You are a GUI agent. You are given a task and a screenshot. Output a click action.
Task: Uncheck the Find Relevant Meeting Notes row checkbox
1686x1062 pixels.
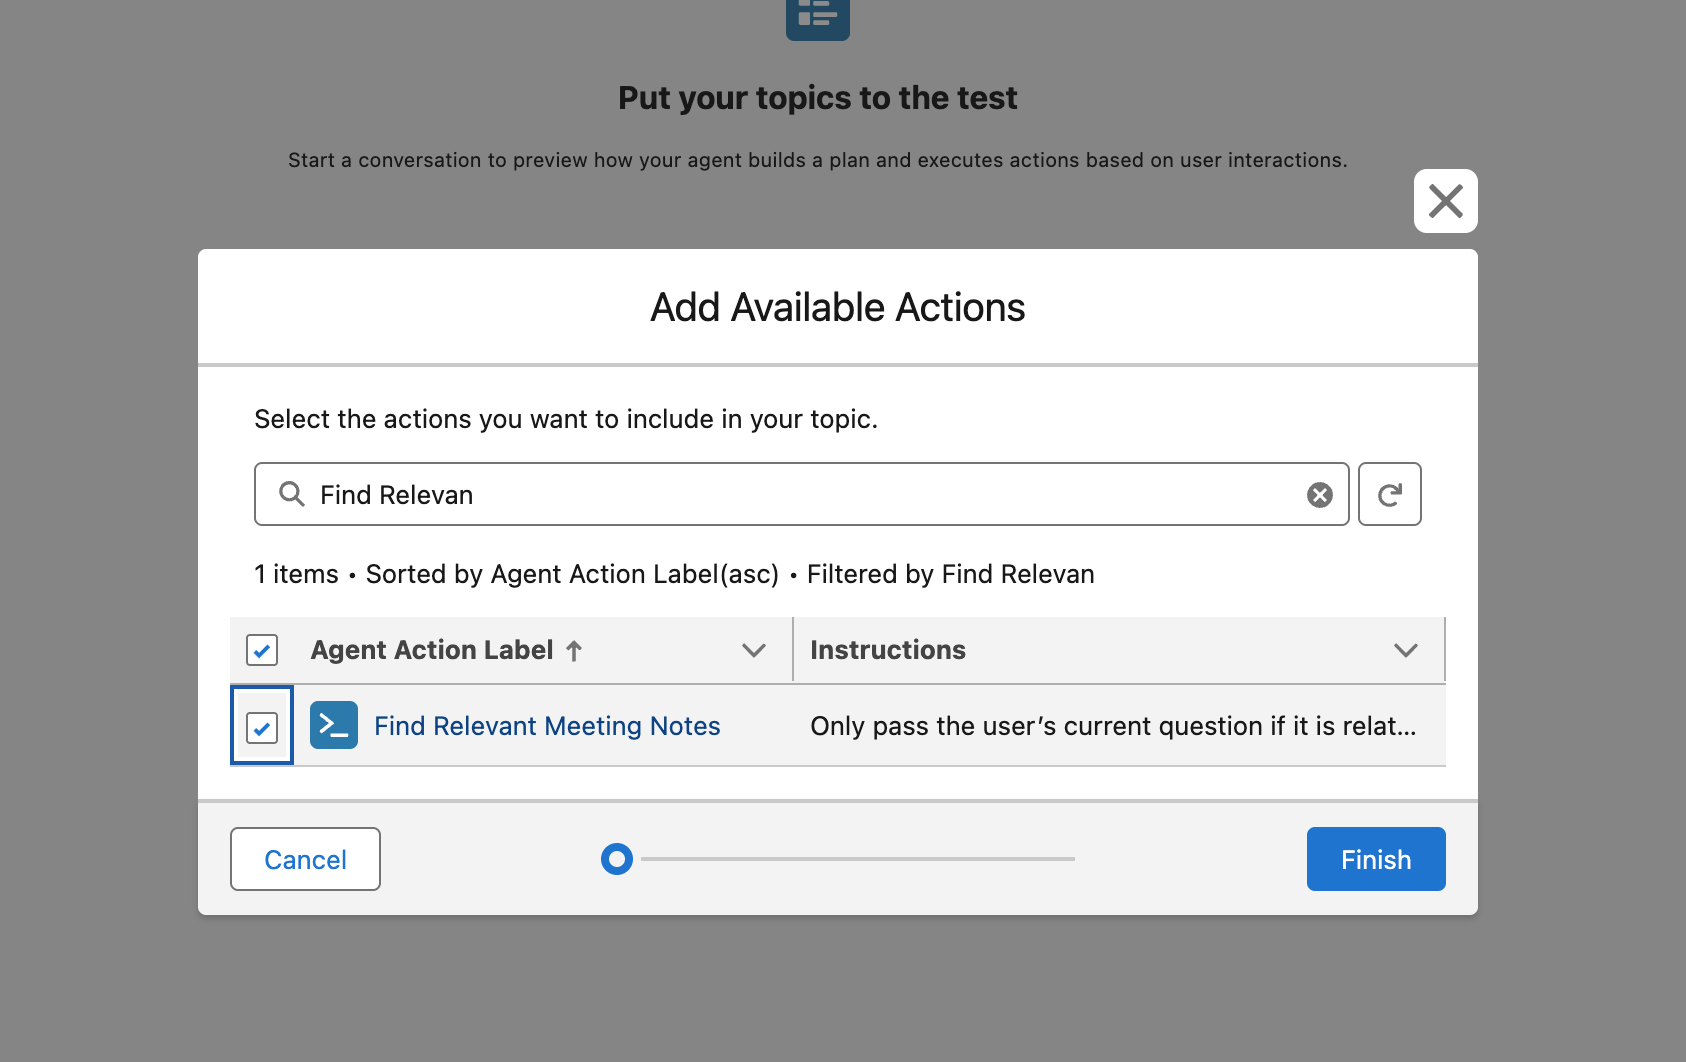coord(262,727)
